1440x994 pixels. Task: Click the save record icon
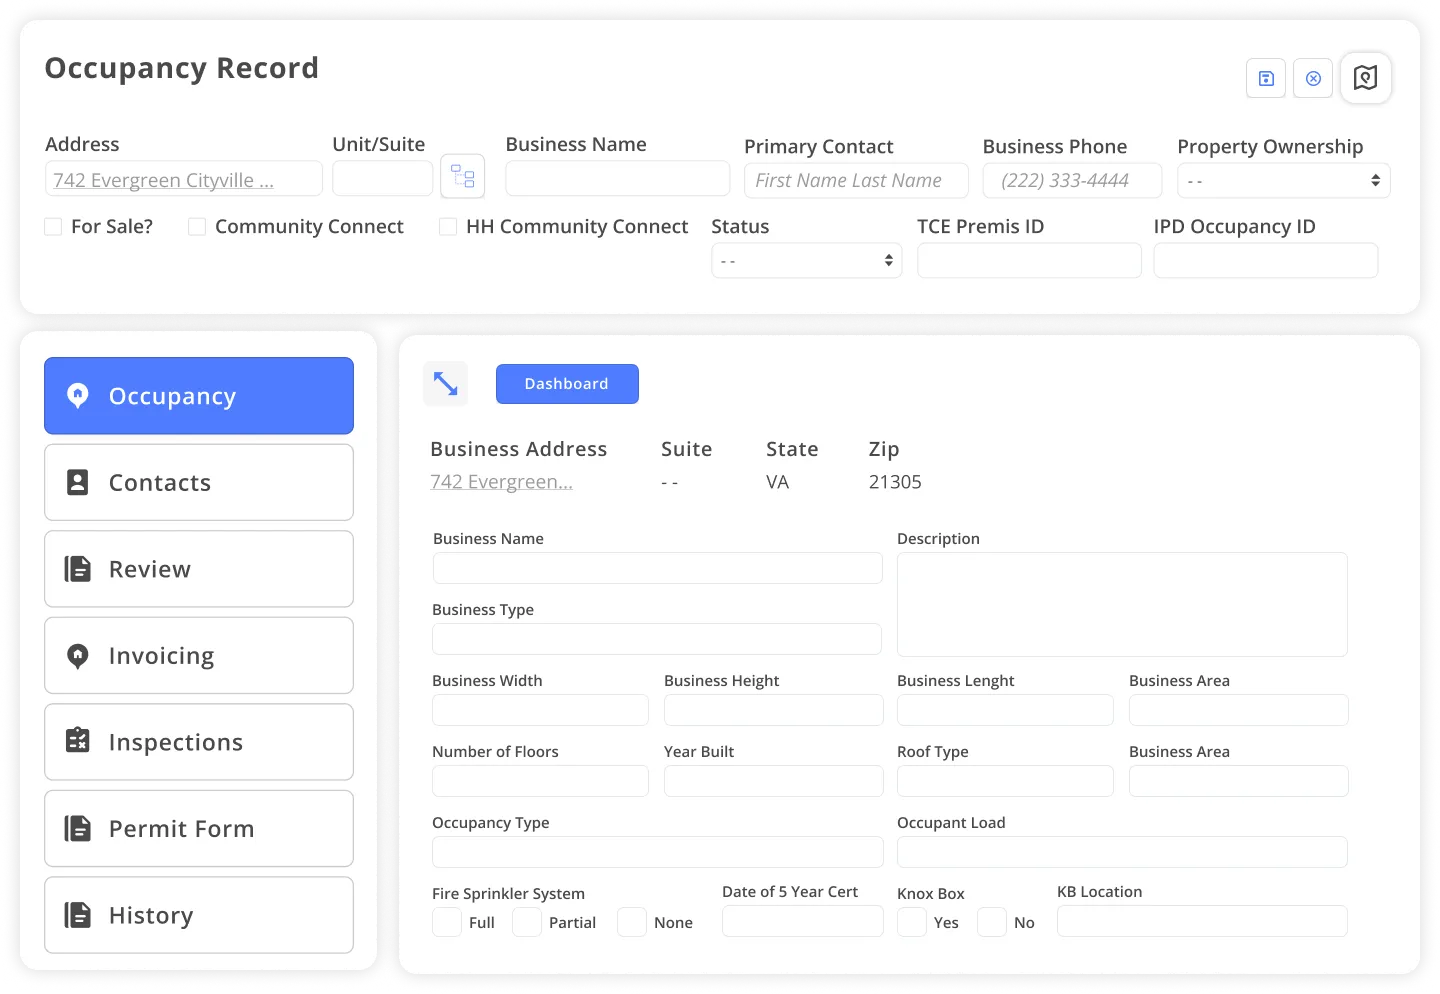(x=1265, y=78)
